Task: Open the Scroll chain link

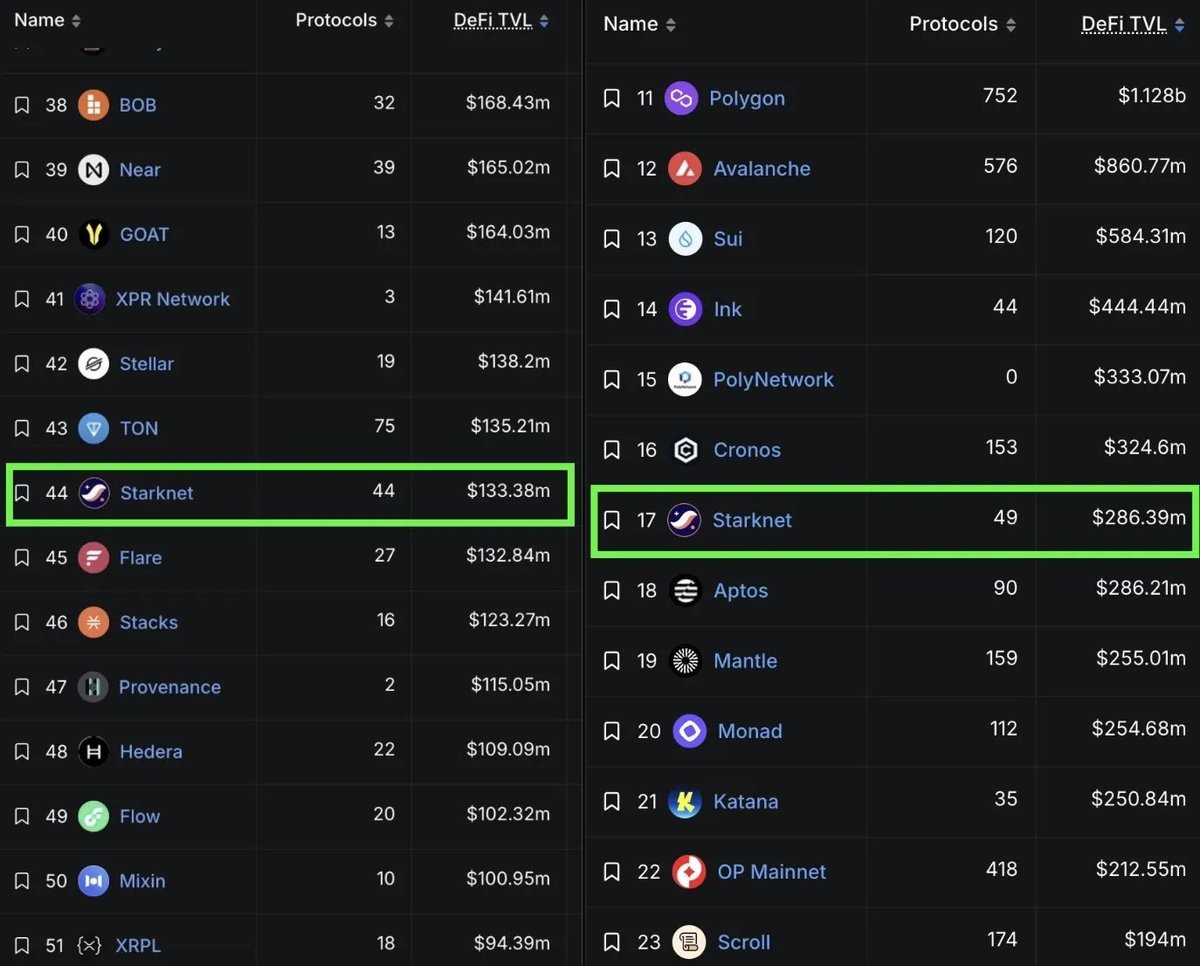Action: click(744, 942)
